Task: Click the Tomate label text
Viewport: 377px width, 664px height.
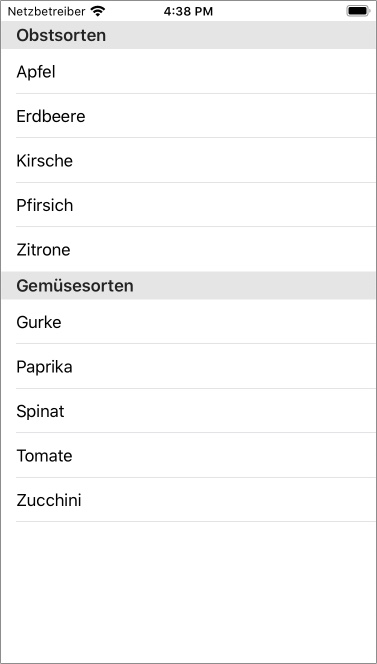Action: coord(44,456)
